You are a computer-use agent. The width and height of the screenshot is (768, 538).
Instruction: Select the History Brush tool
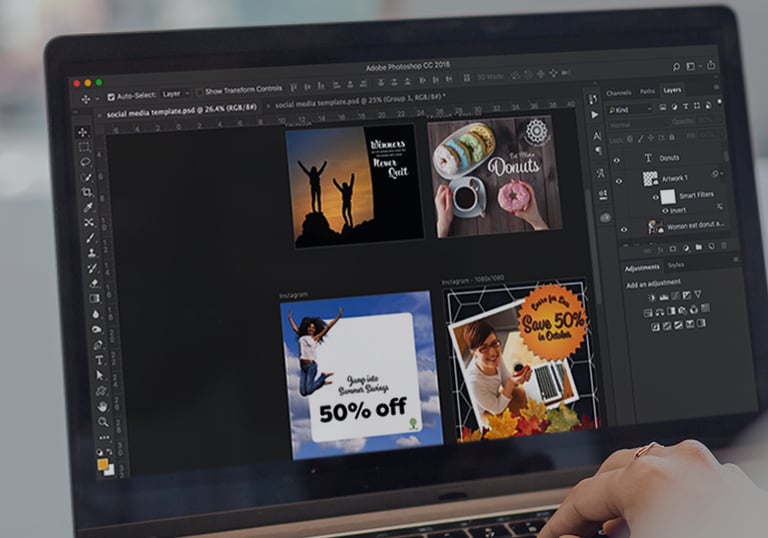click(x=92, y=268)
